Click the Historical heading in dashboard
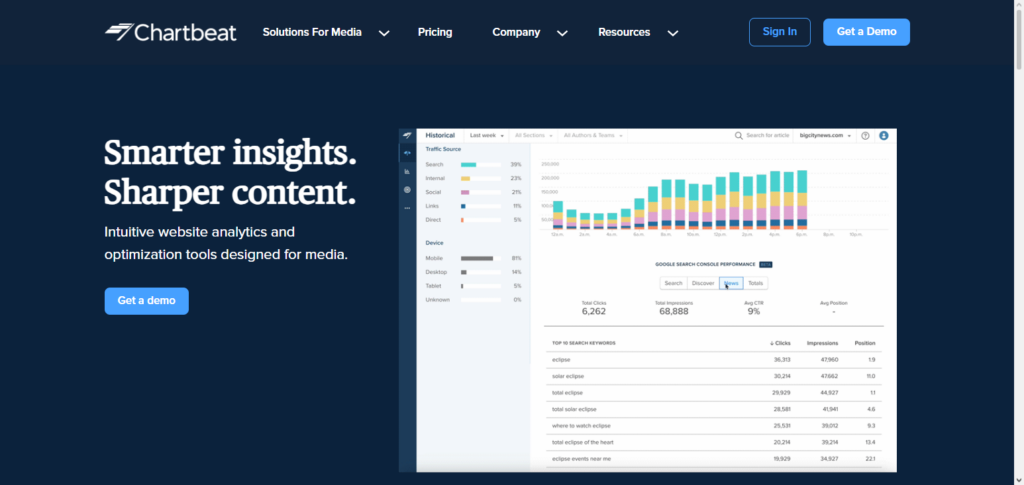Viewport: 1024px width, 485px height. [x=440, y=135]
